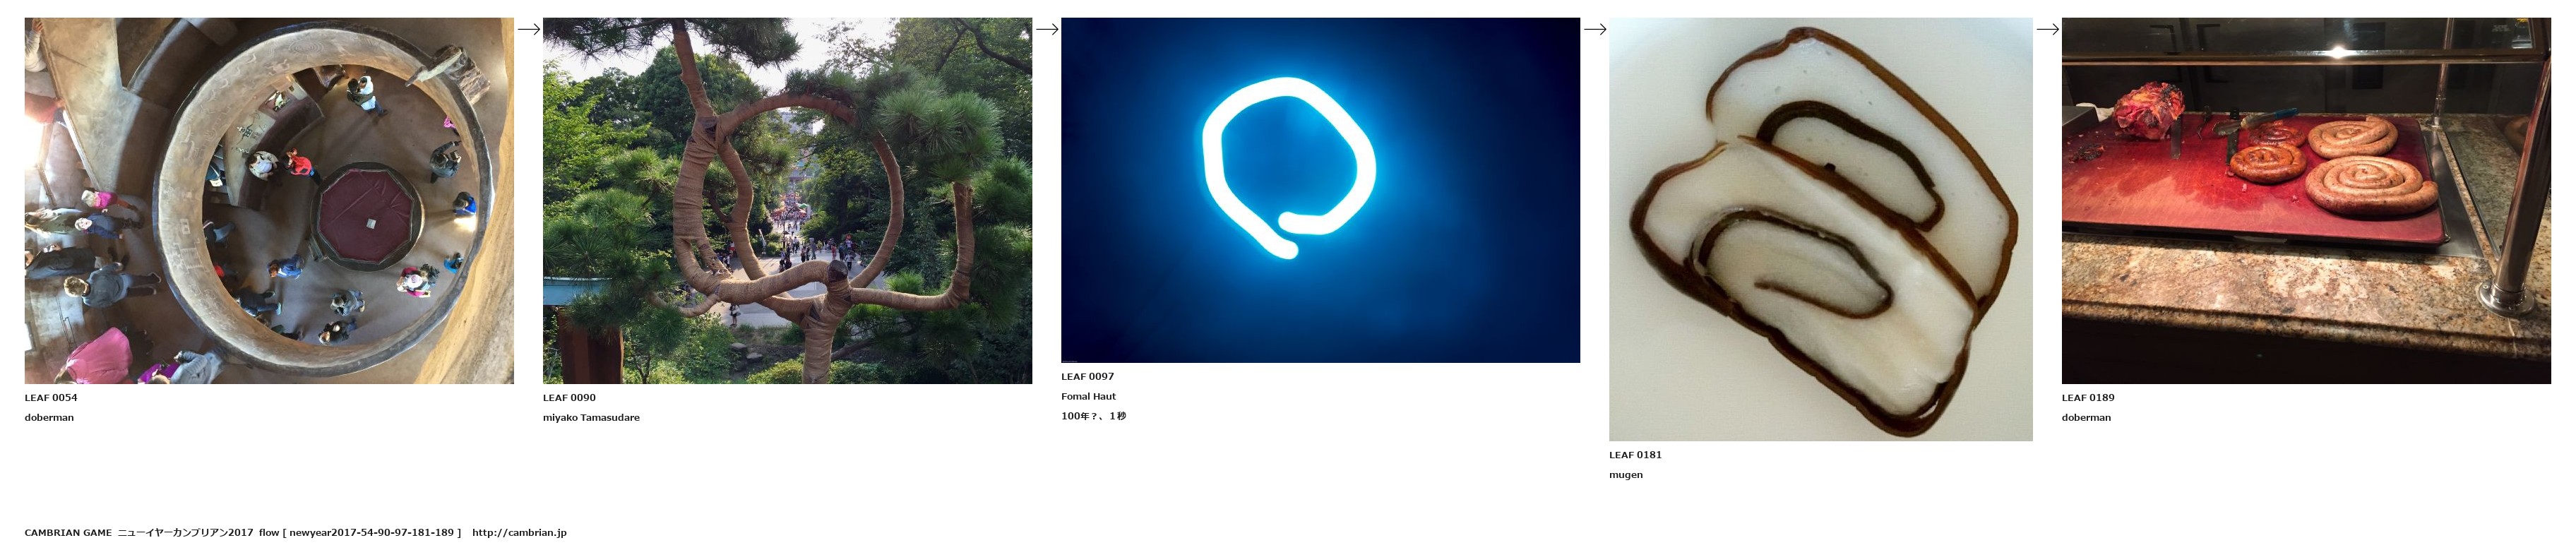Click the LEAF 0189 label
The image size is (2576, 550).
[2088, 398]
